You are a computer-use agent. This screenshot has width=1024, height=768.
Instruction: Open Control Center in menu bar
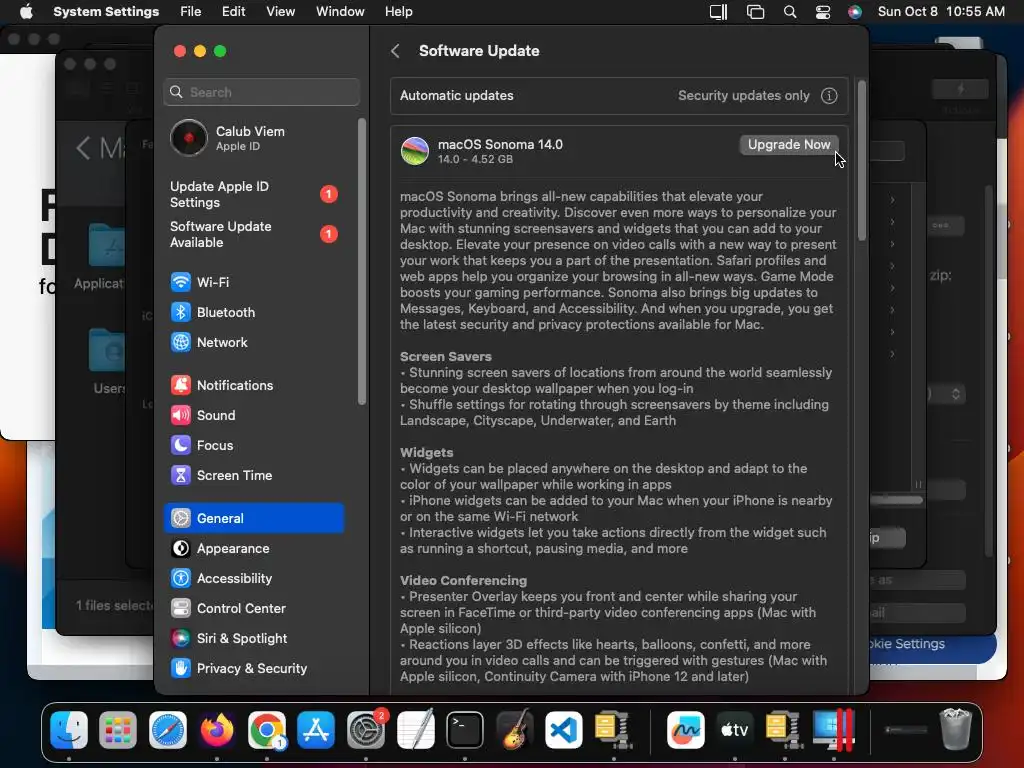tap(823, 11)
